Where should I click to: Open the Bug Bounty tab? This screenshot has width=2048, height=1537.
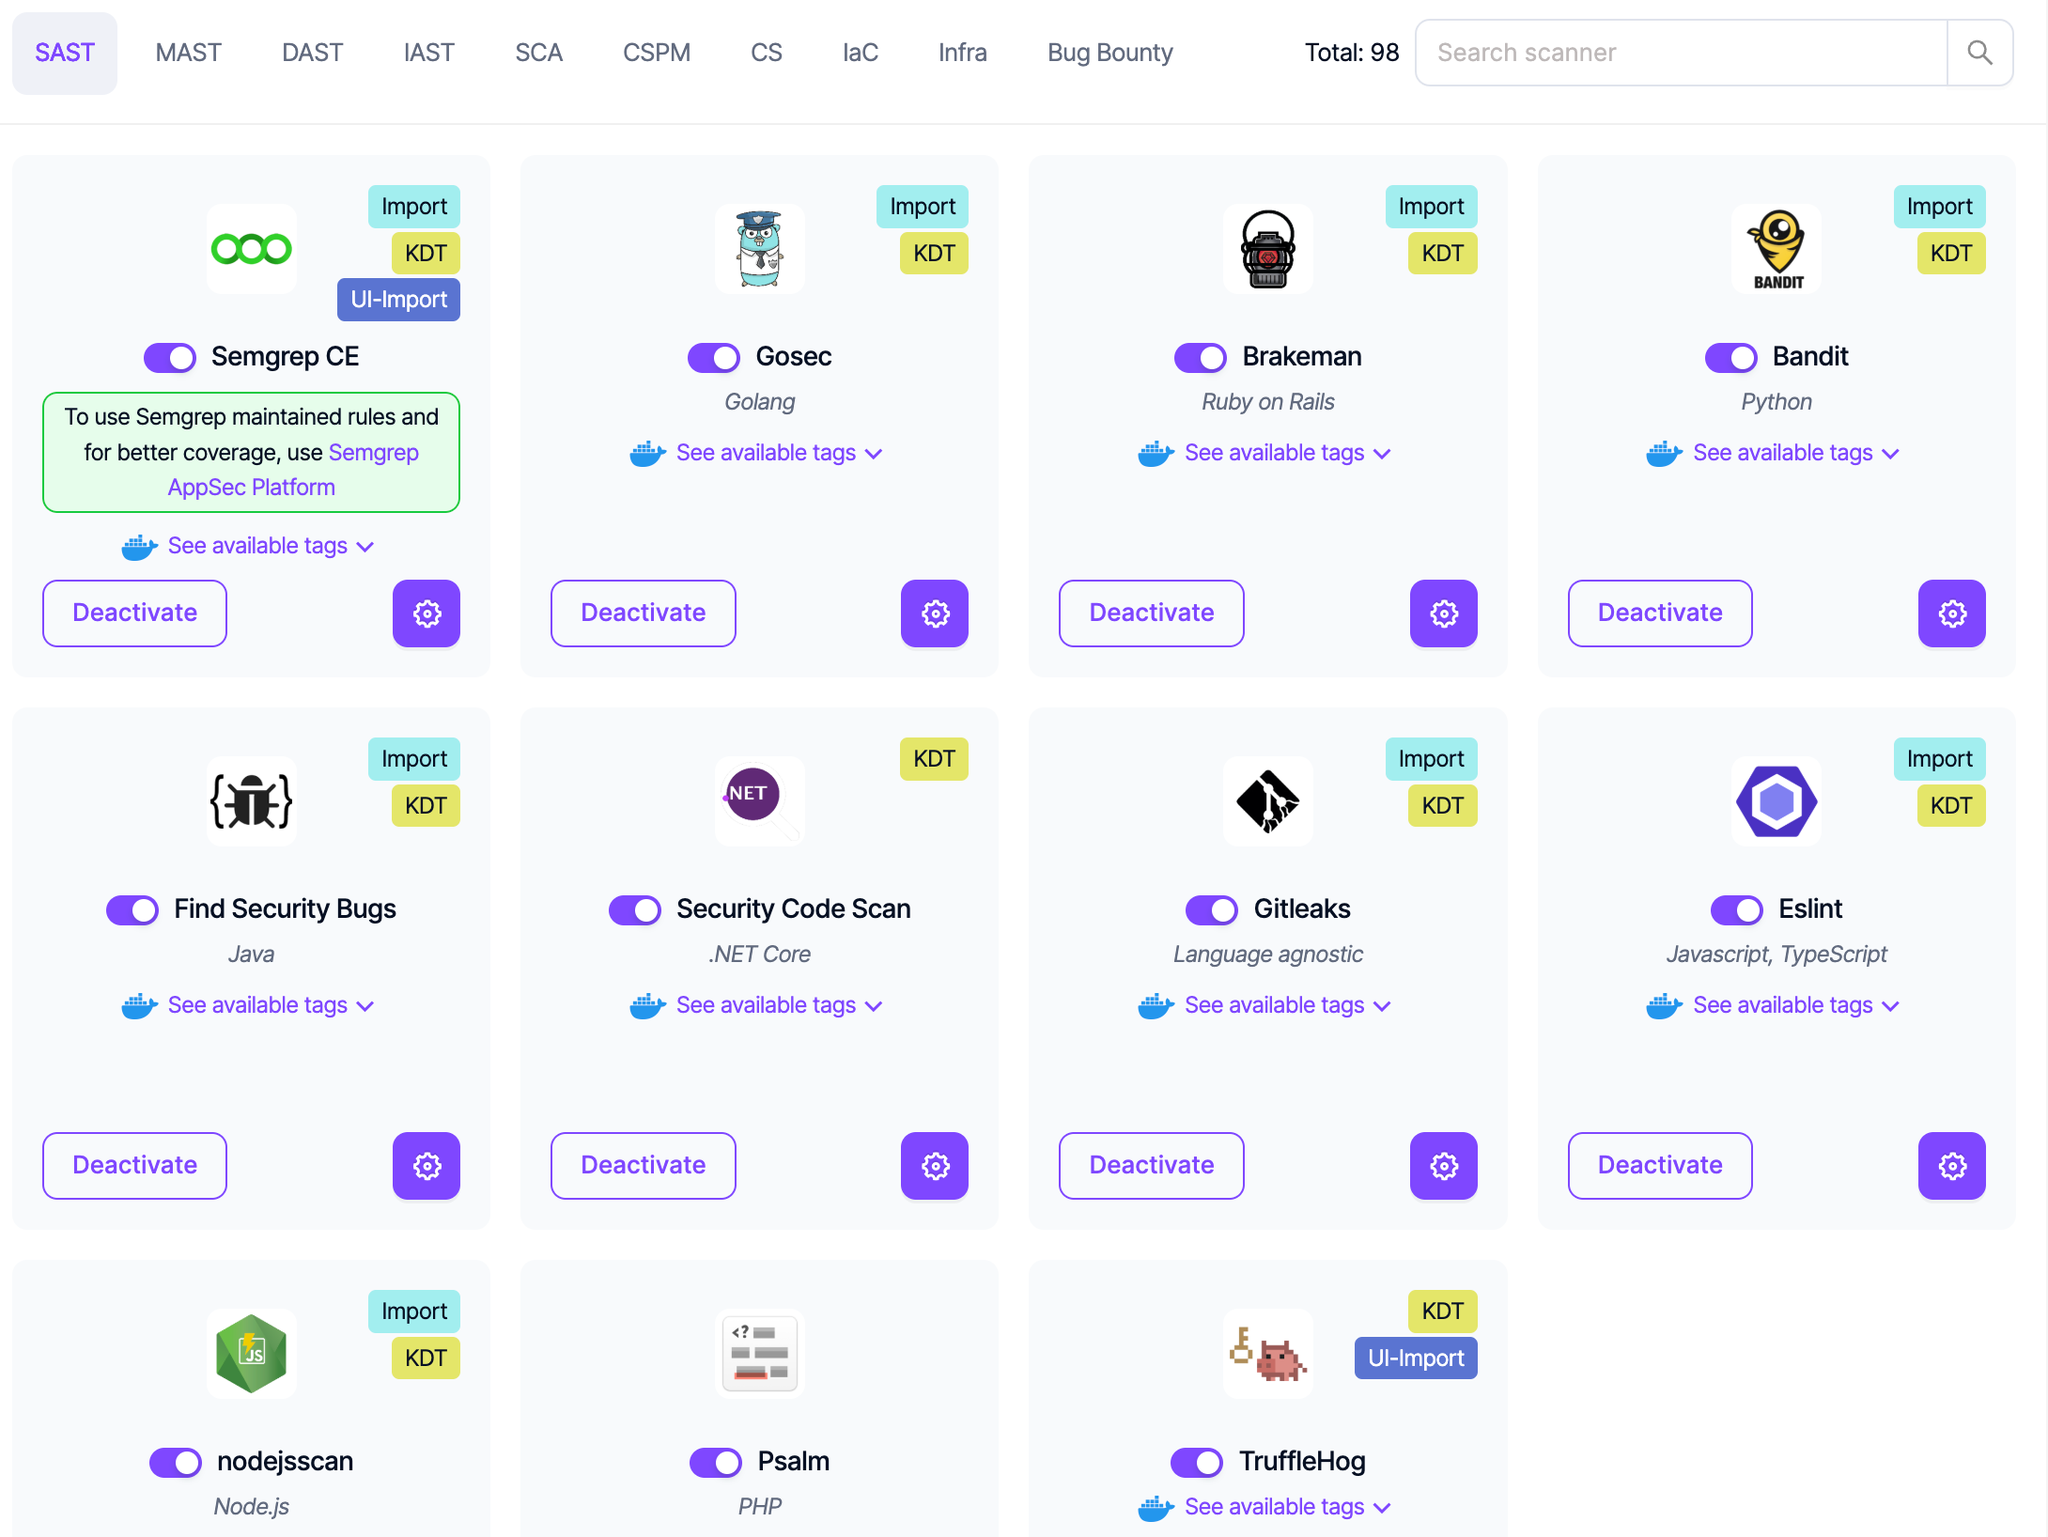1109,53
